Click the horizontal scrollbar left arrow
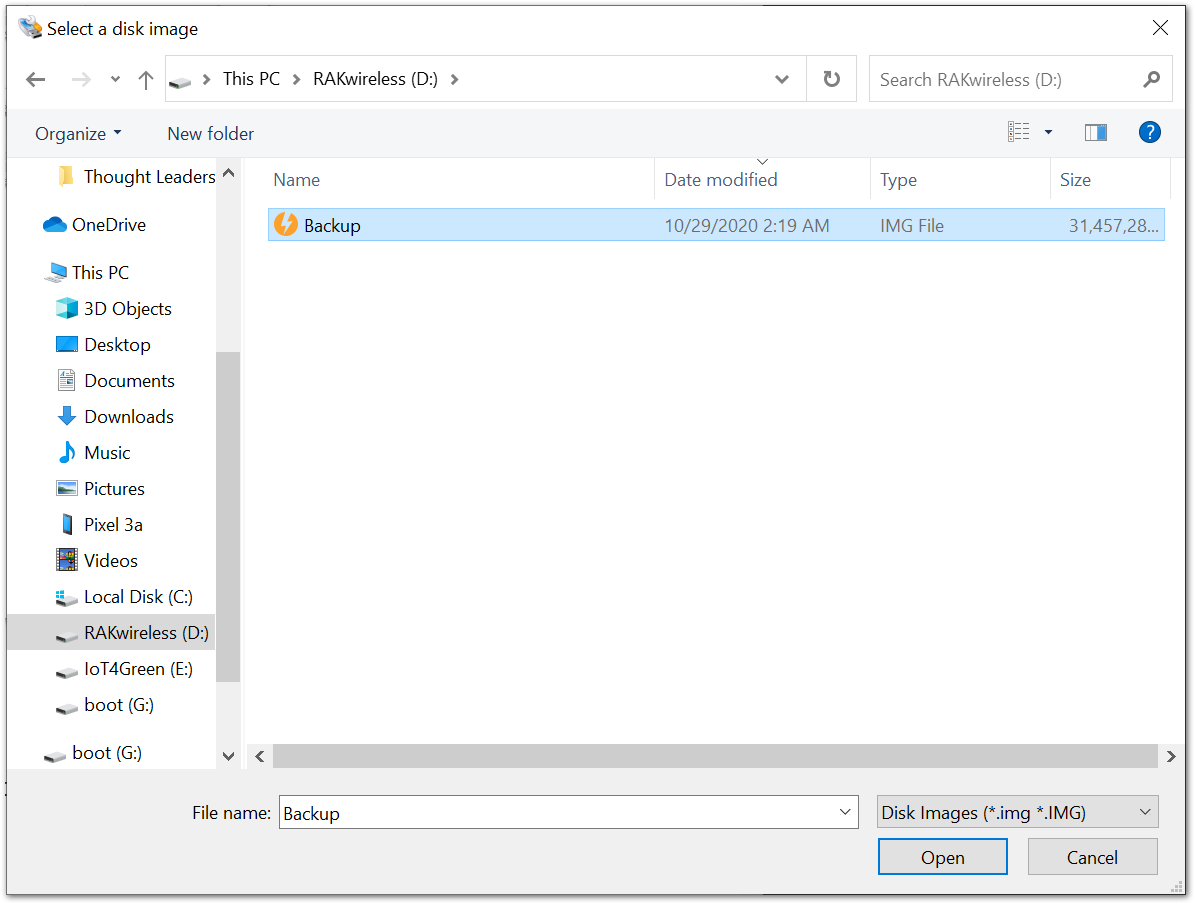The width and height of the screenshot is (1195, 904). (x=260, y=756)
